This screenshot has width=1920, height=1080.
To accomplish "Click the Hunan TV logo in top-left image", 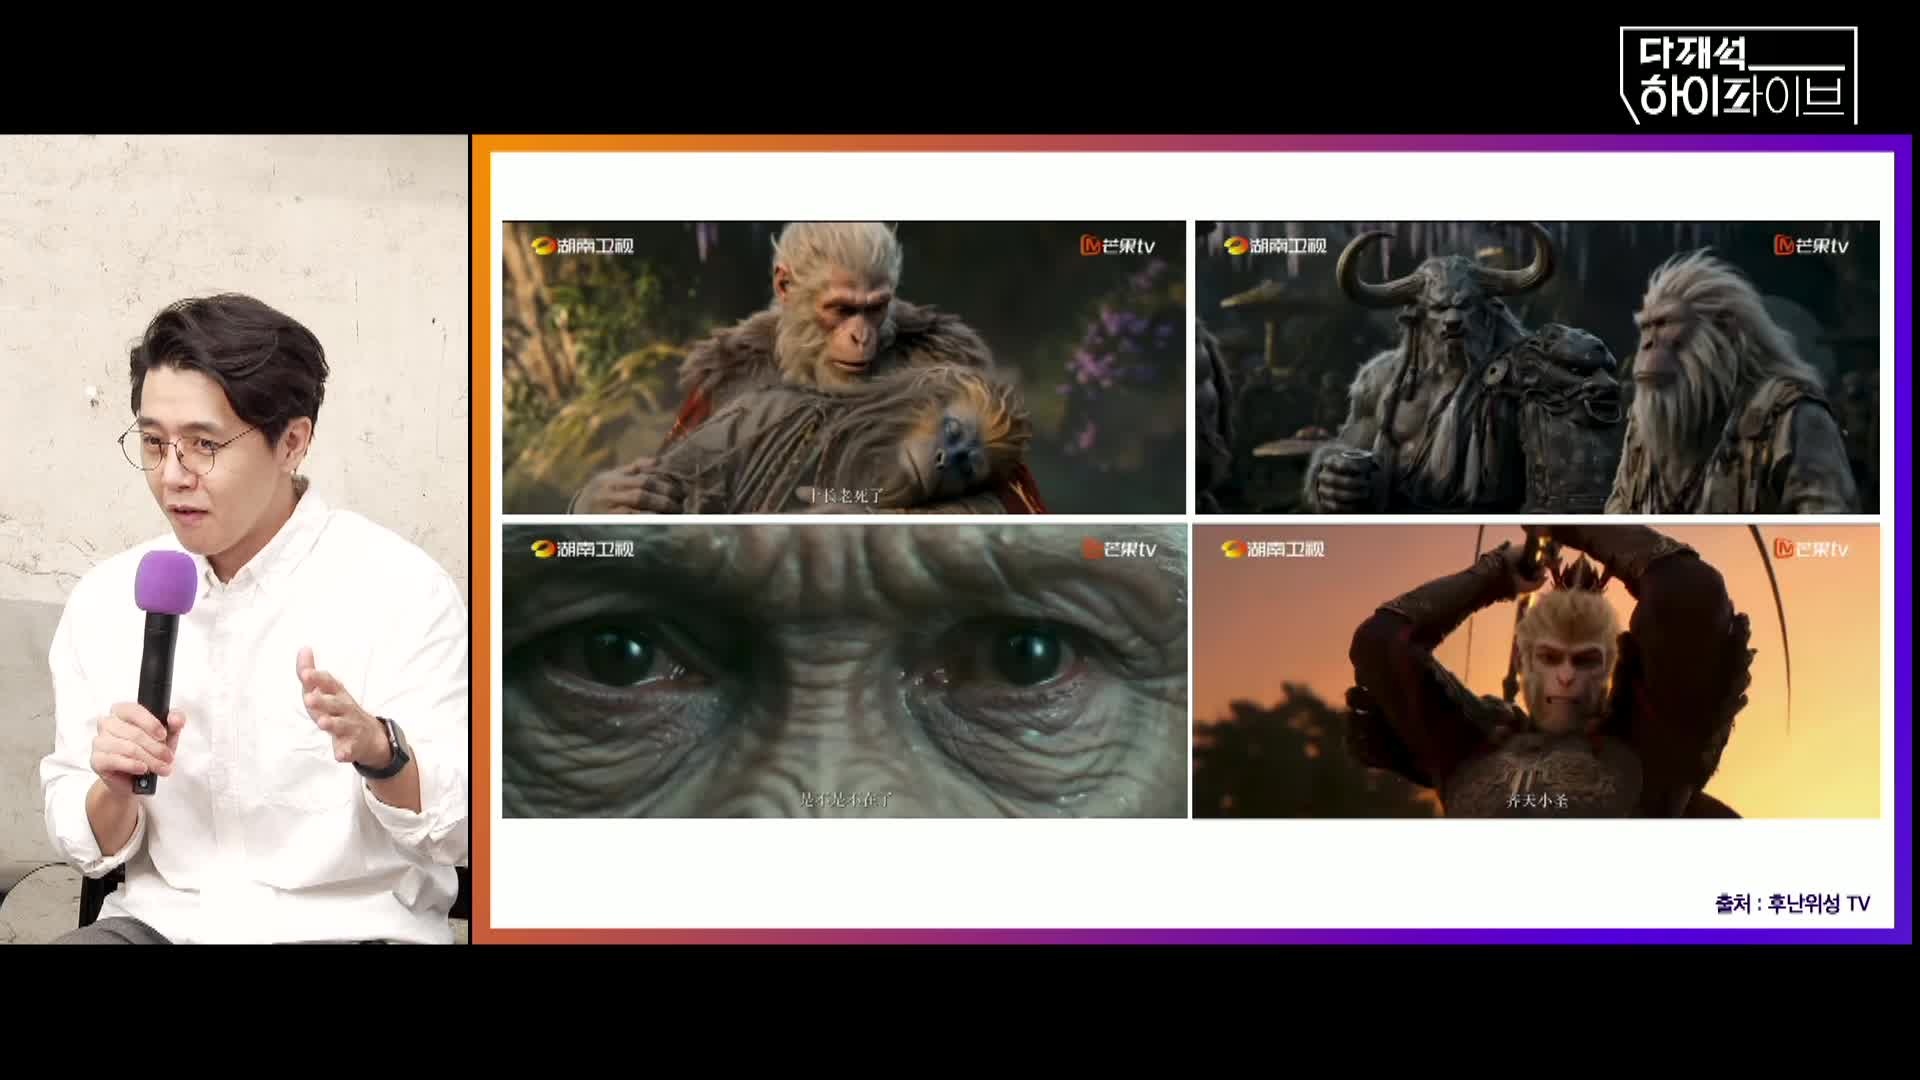I will pyautogui.click(x=582, y=245).
